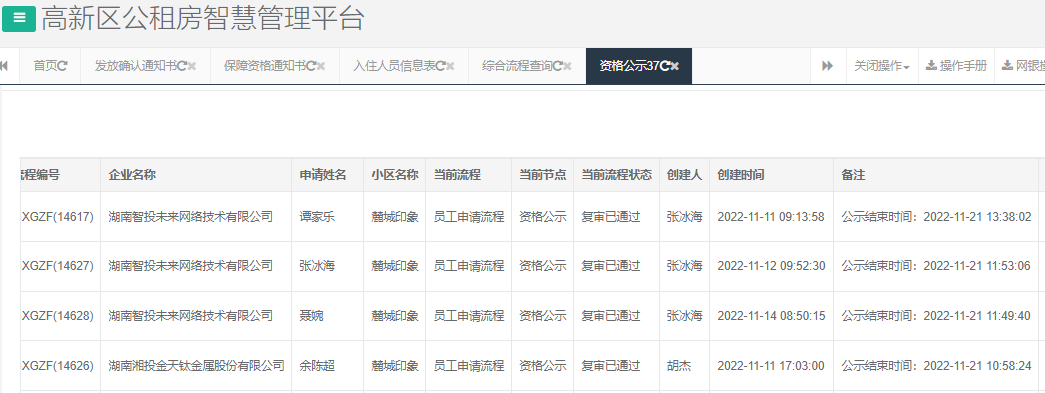Click the 申请姓名 column header
This screenshot has height=393, width=1045.
(x=323, y=175)
